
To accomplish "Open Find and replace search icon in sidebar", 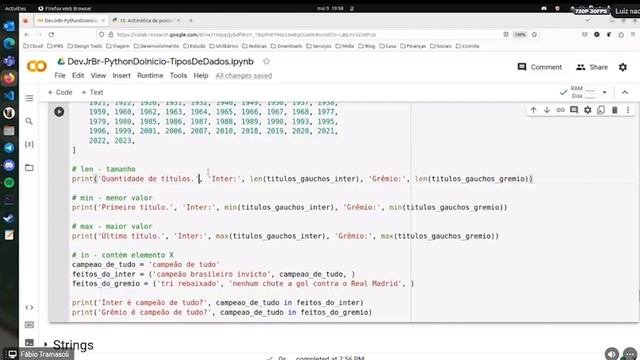I will pos(29,121).
